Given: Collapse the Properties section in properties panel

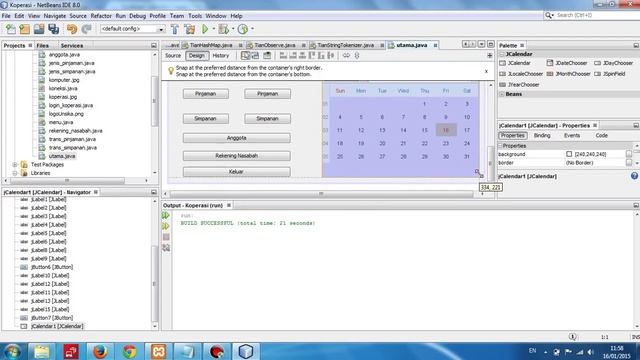Looking at the screenshot, I should coord(500,146).
